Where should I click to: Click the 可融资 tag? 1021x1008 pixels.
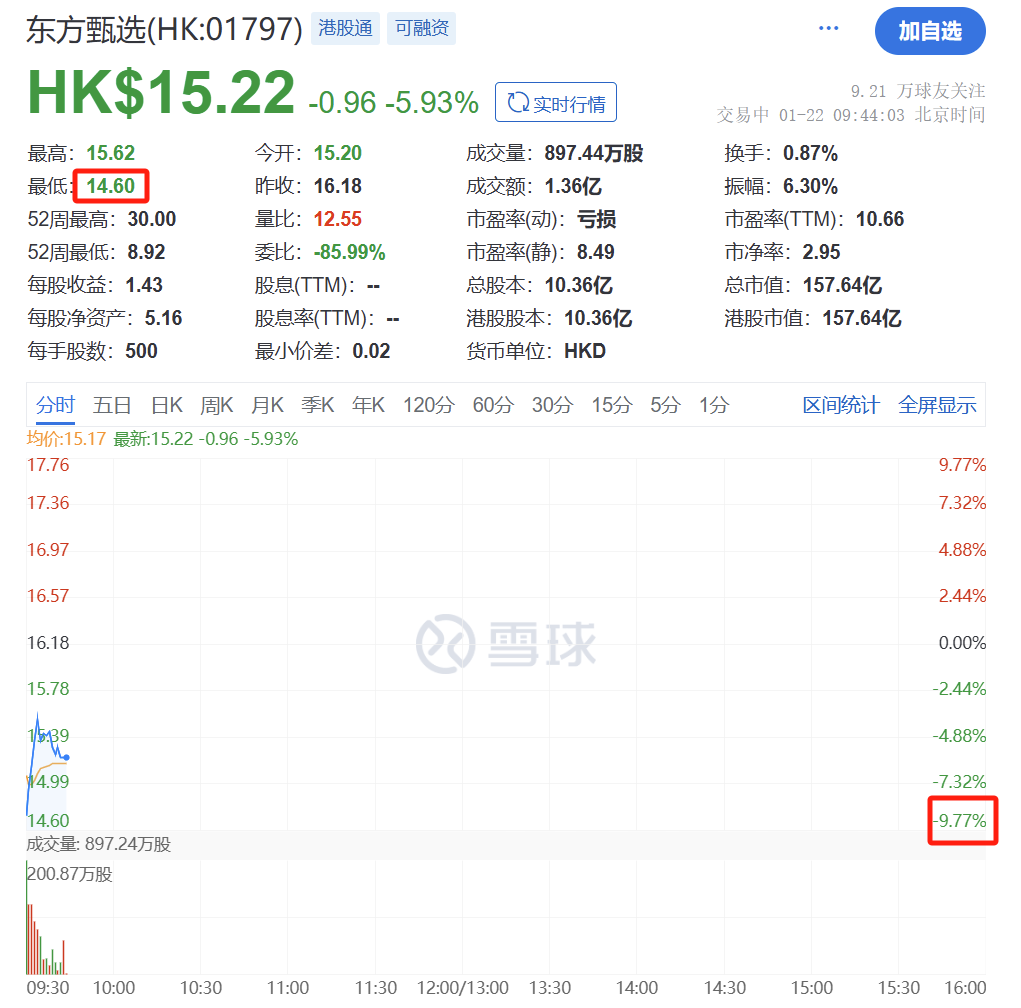[x=421, y=29]
